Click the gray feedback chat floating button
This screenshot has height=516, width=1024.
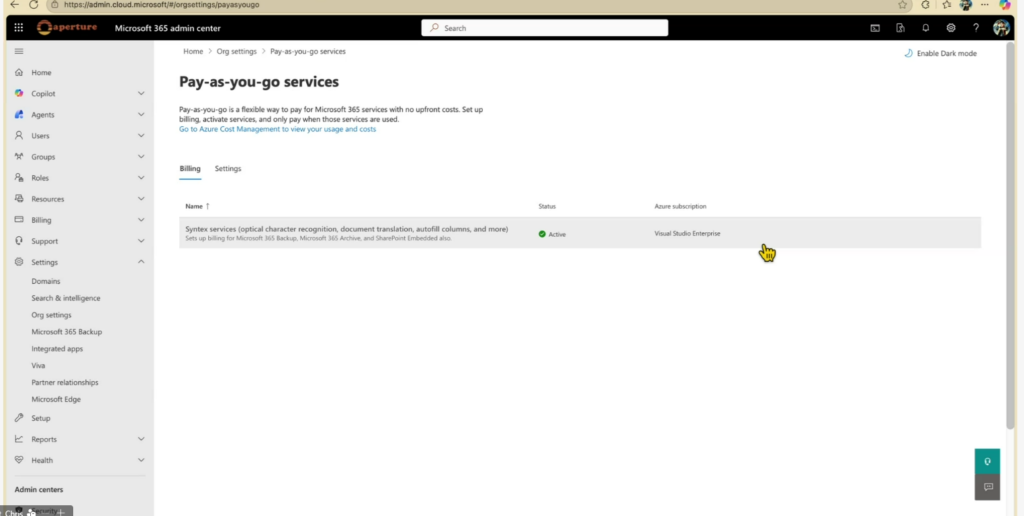[x=987, y=487]
